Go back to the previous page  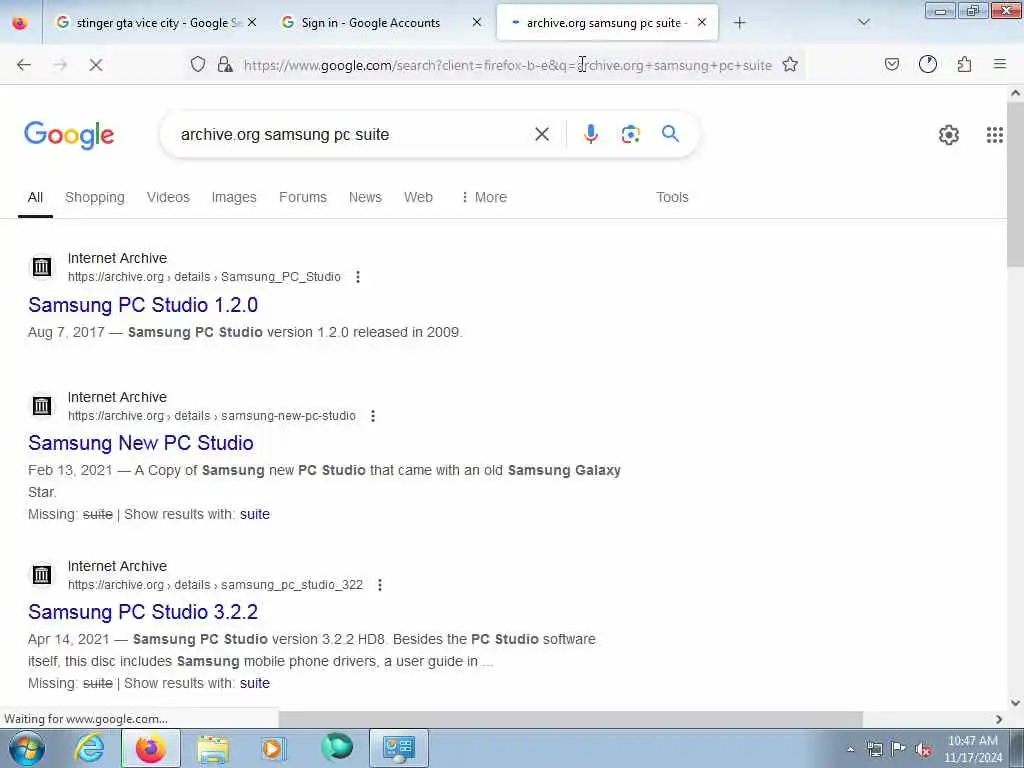(x=24, y=65)
